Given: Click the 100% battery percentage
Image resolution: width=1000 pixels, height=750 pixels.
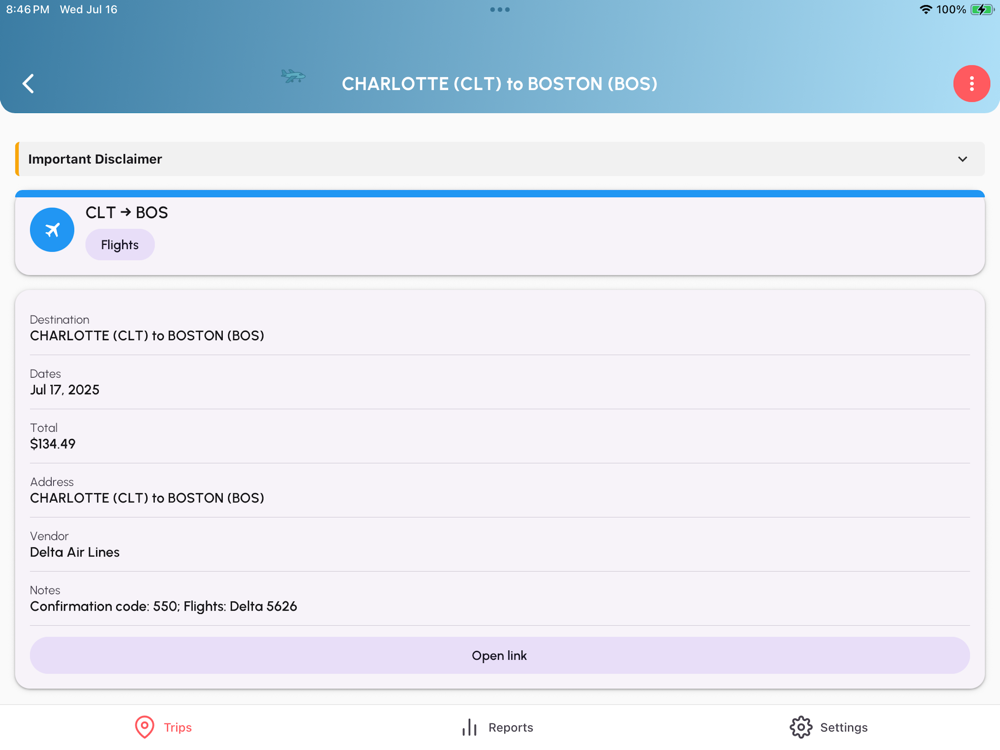Looking at the screenshot, I should click(x=951, y=10).
